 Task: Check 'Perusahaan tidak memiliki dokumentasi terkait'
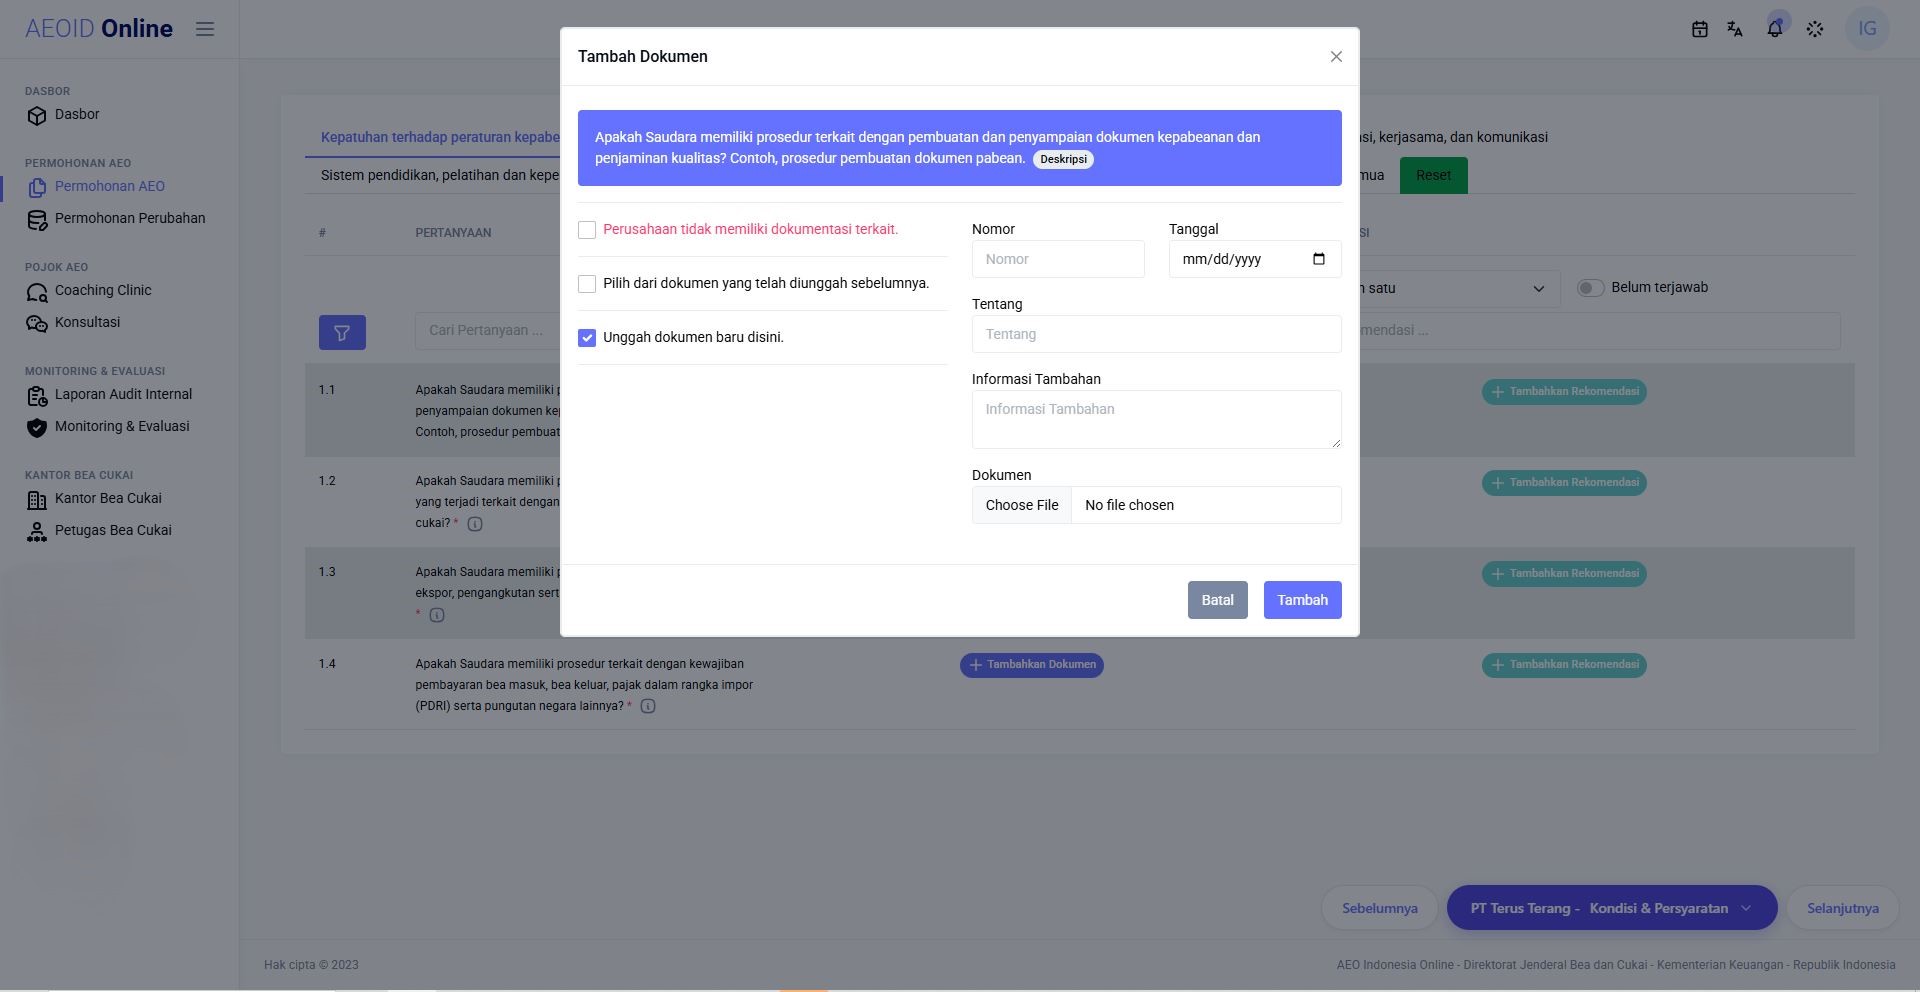[x=587, y=230]
